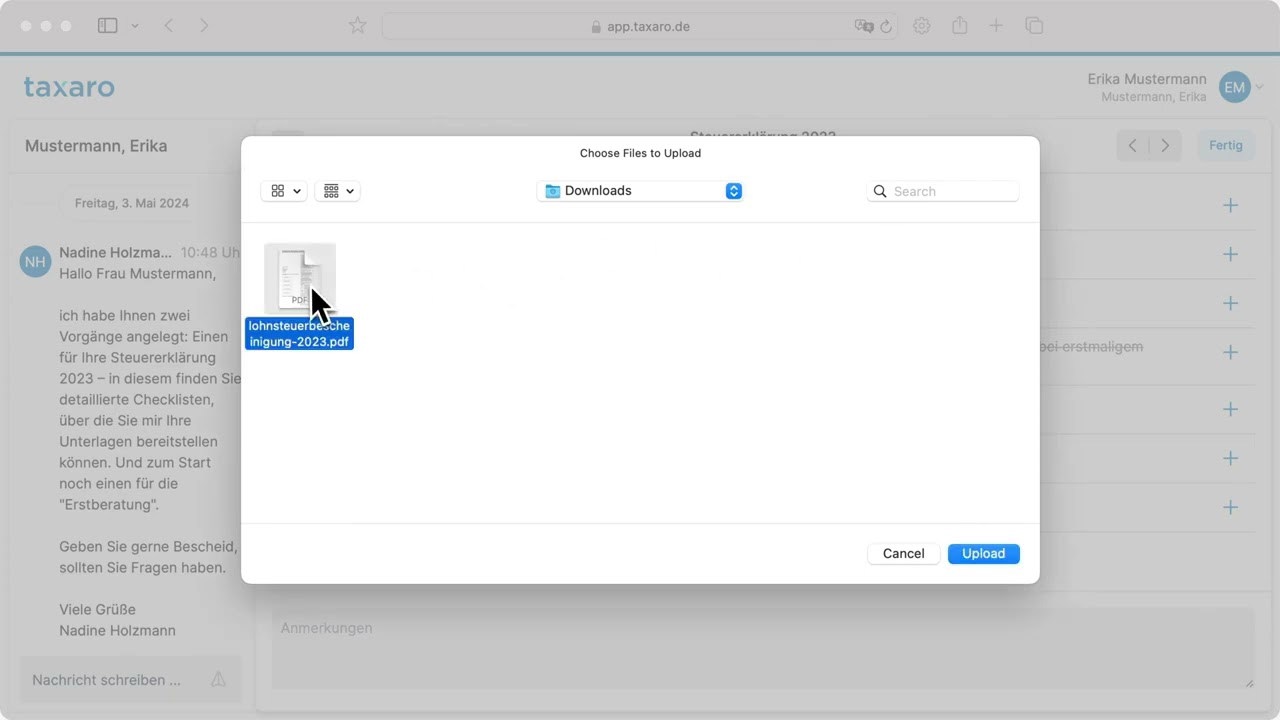Image resolution: width=1280 pixels, height=720 pixels.
Task: Open a new tab with plus icon
Action: click(x=996, y=26)
